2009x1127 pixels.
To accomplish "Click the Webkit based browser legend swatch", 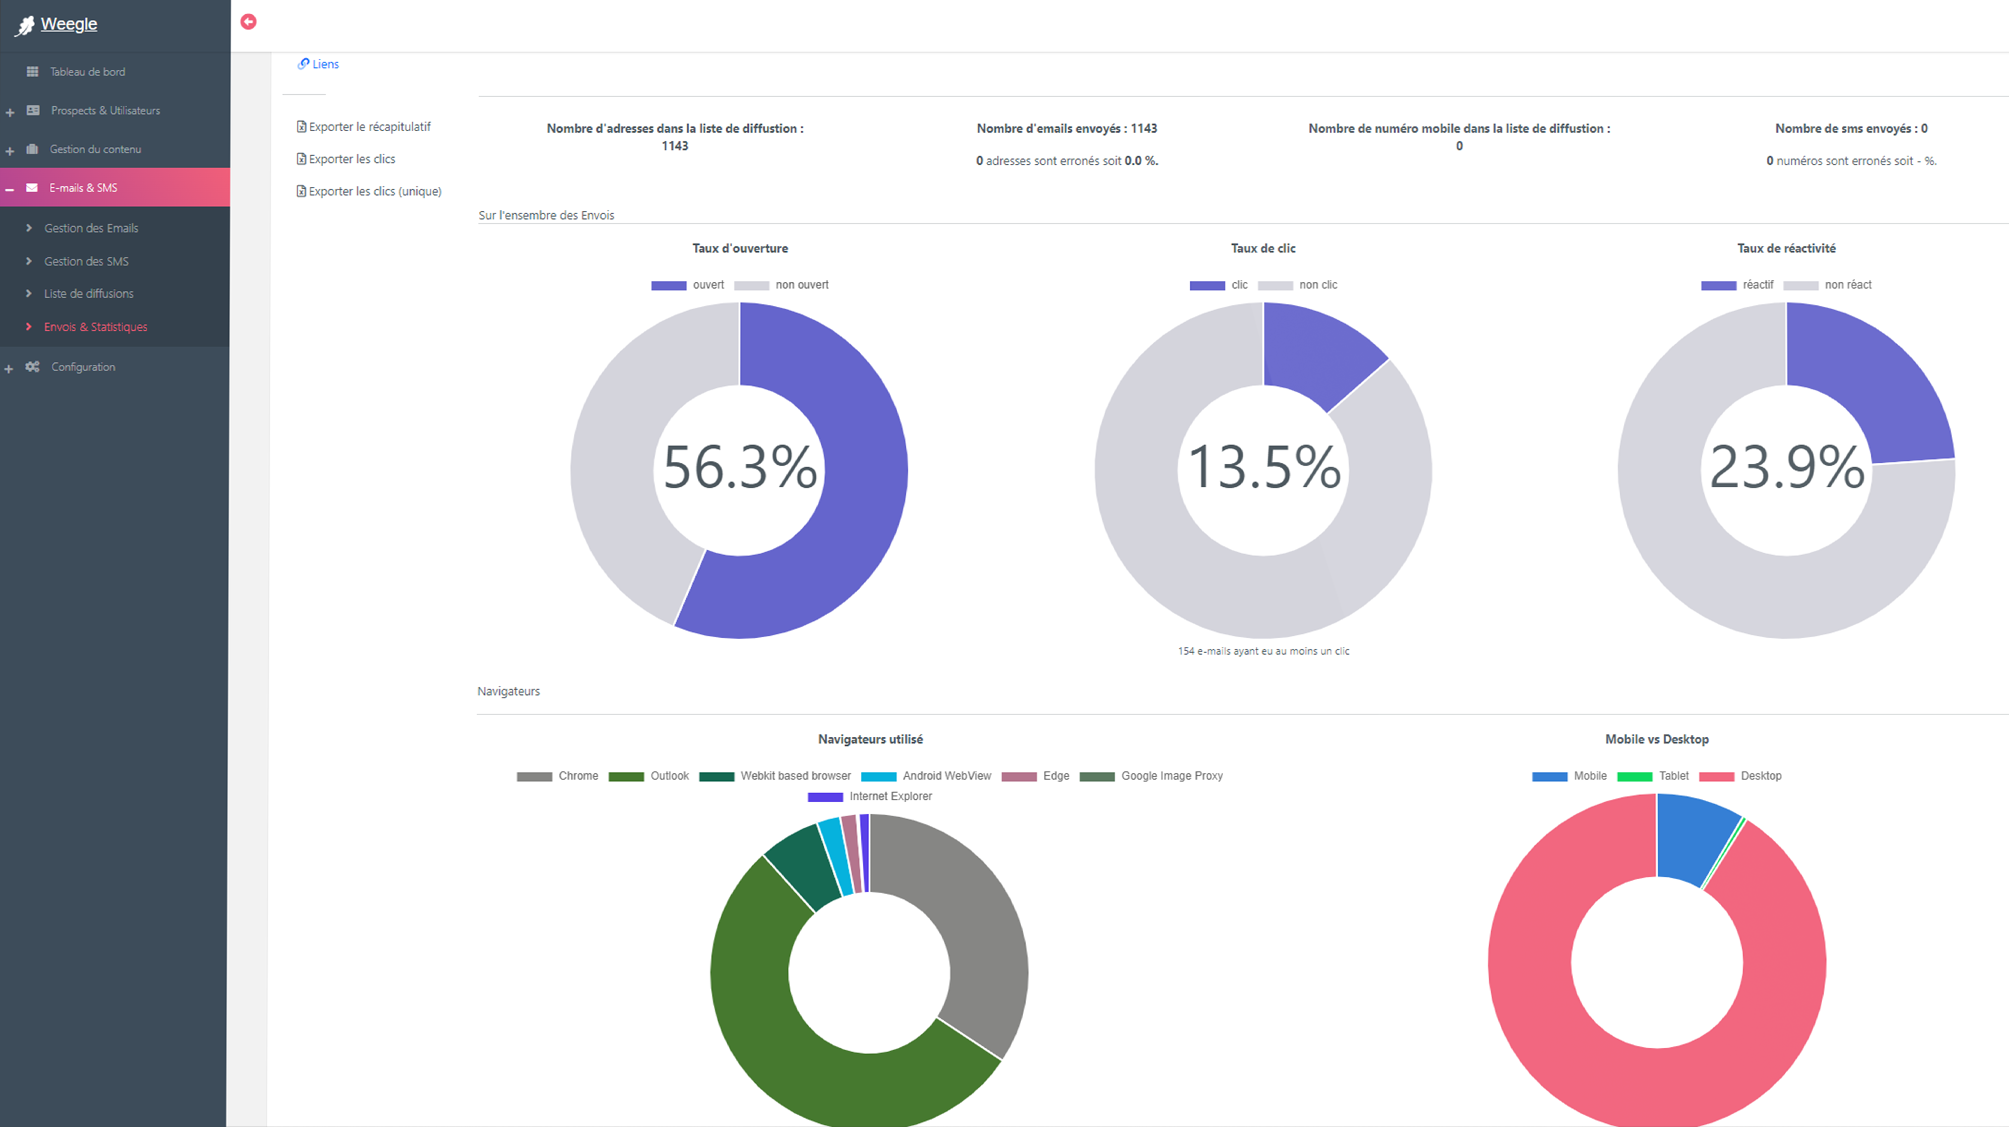I will click(x=716, y=777).
